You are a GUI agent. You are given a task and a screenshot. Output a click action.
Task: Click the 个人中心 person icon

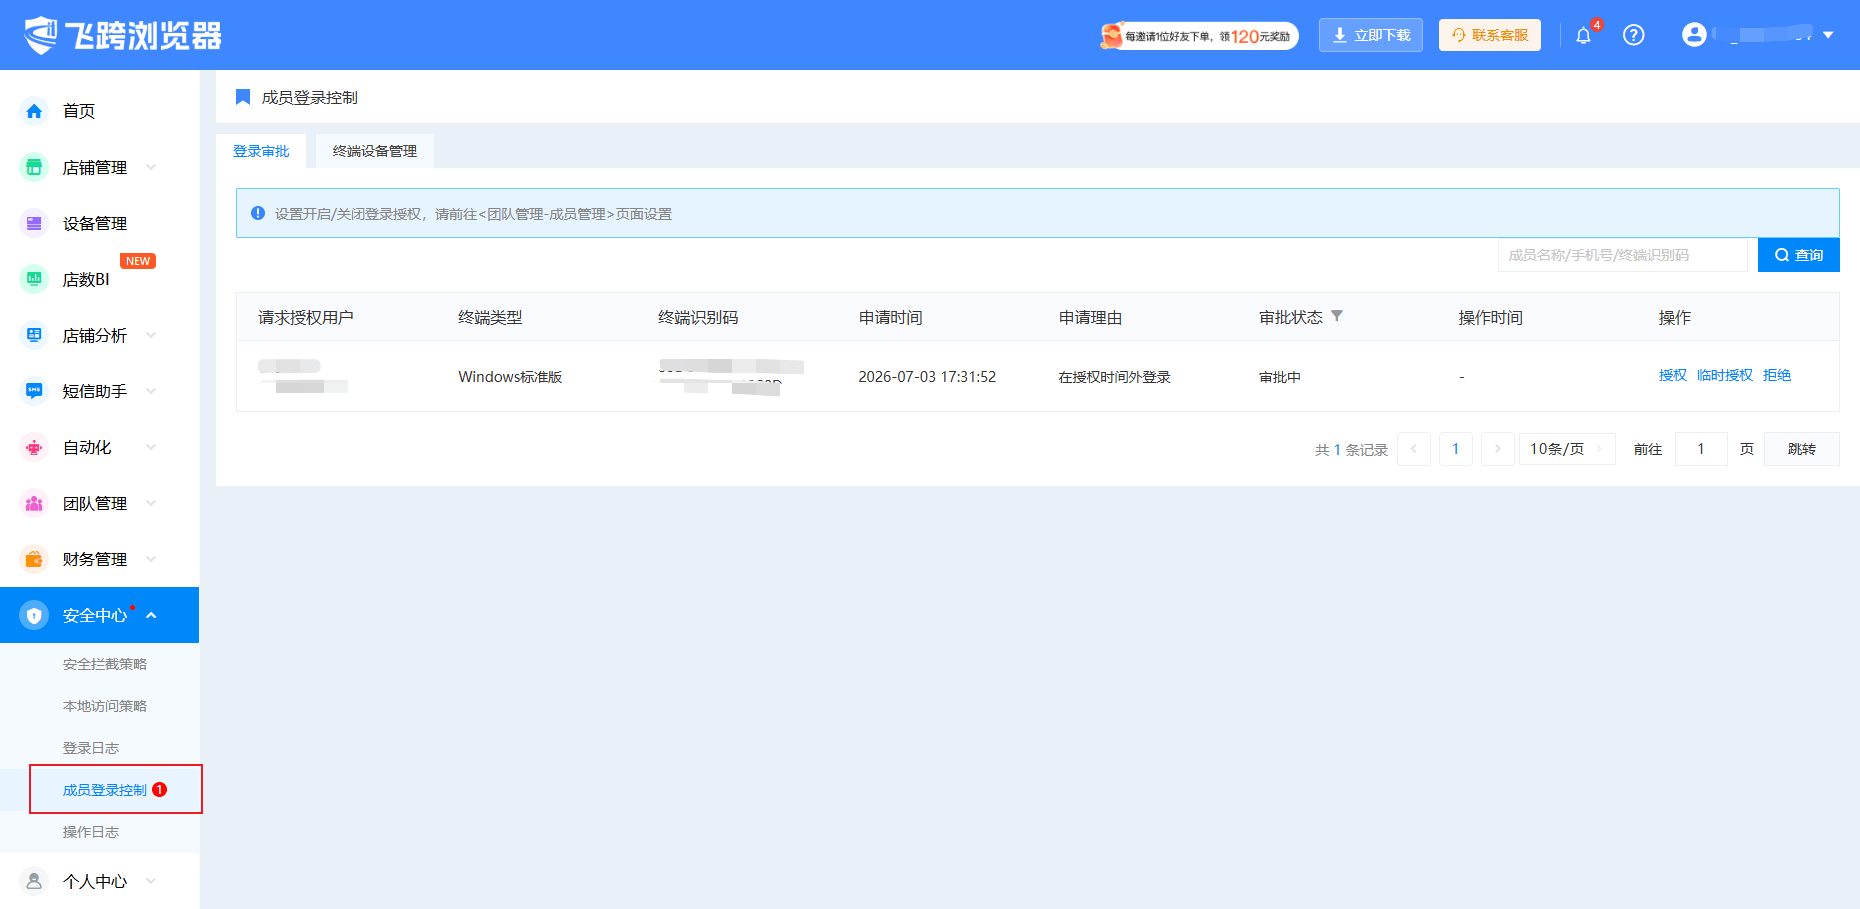click(34, 881)
